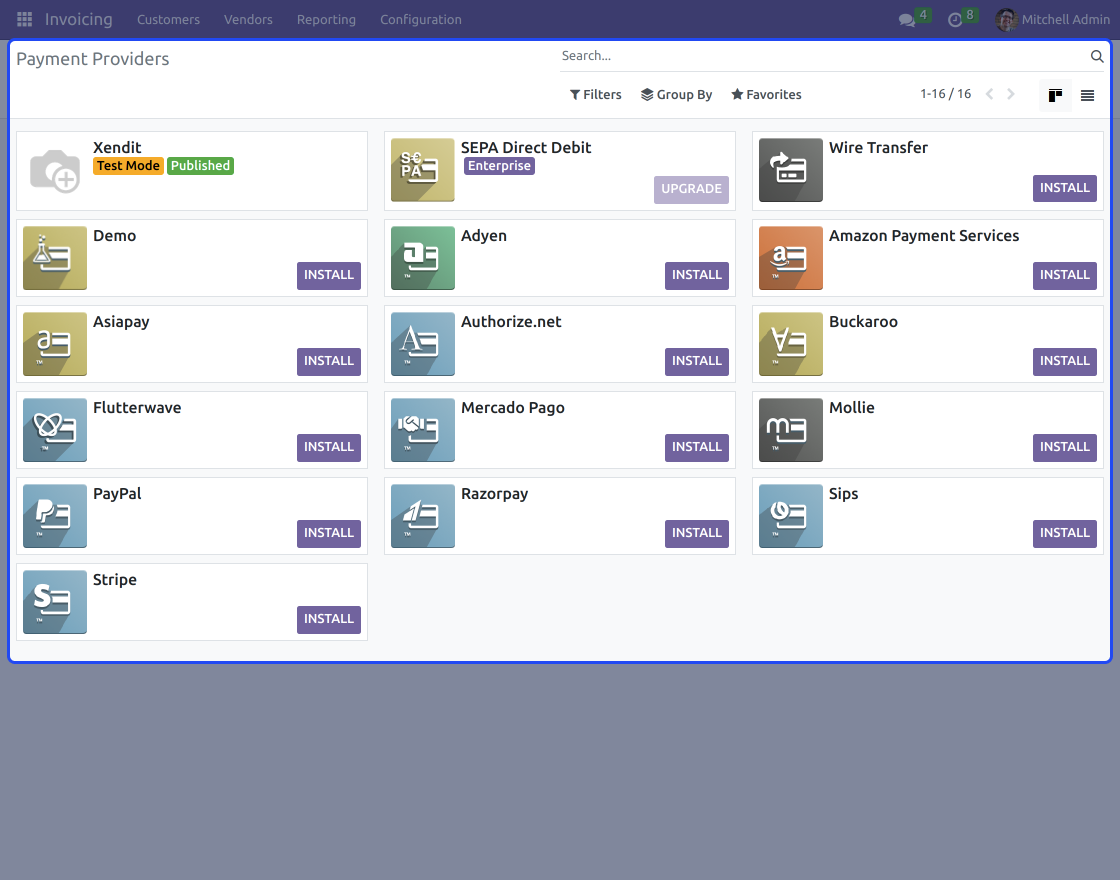Image resolution: width=1120 pixels, height=880 pixels.
Task: Click the Stripe provider icon
Action: click(55, 602)
